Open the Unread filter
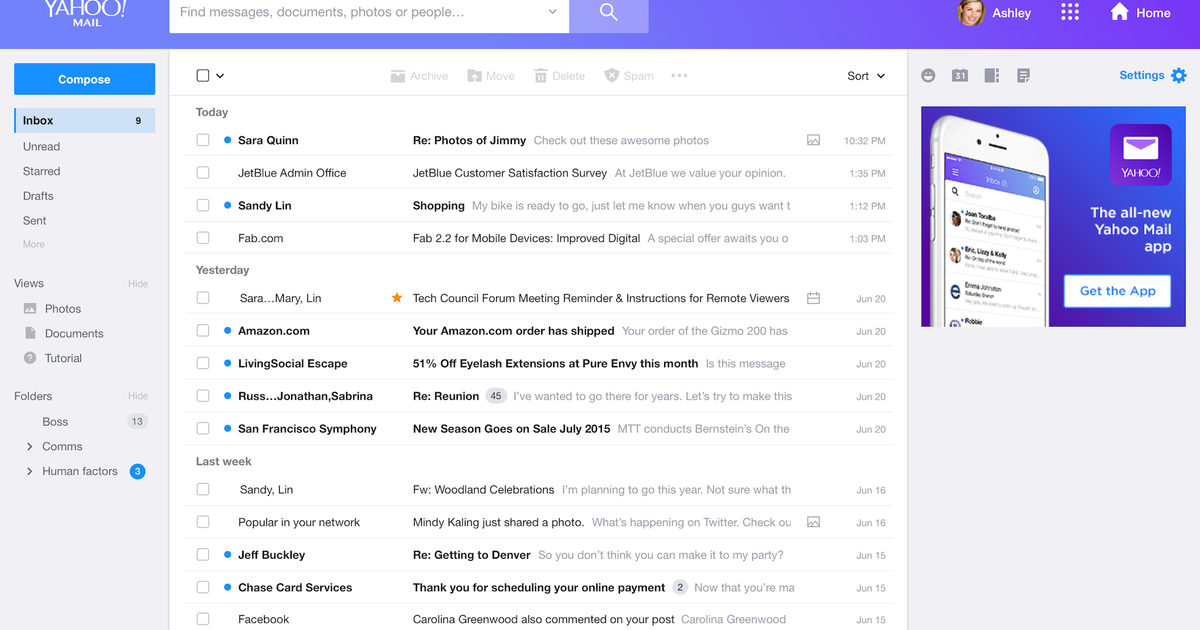 click(42, 147)
